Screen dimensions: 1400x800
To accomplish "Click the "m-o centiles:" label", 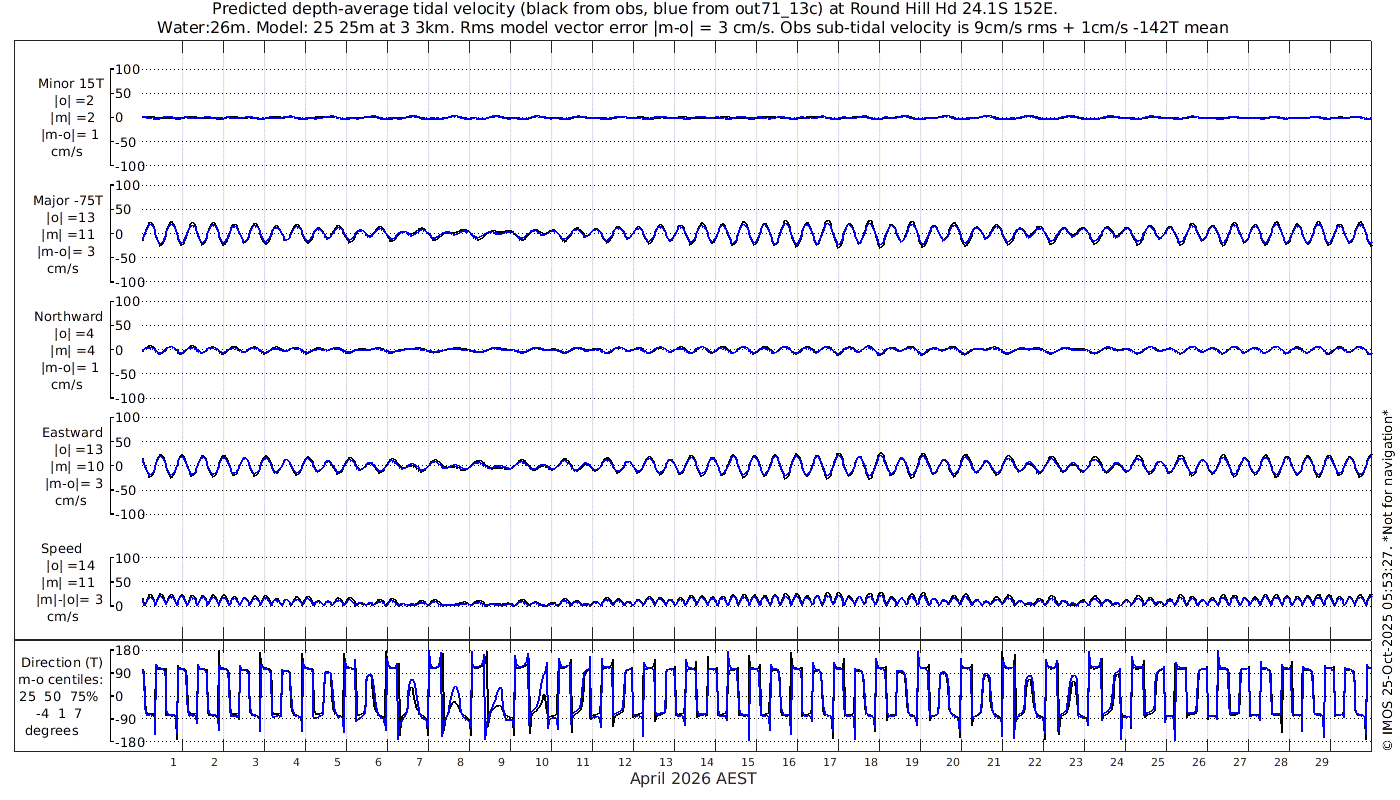I will (x=62, y=680).
